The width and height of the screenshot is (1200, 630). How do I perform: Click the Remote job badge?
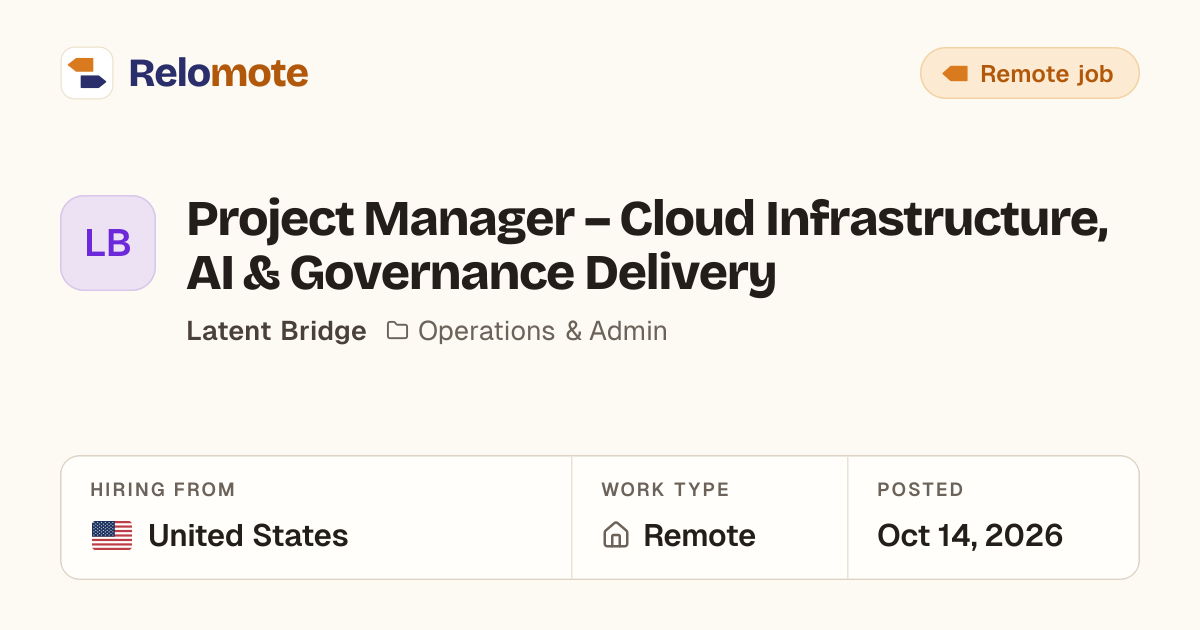(x=1029, y=73)
